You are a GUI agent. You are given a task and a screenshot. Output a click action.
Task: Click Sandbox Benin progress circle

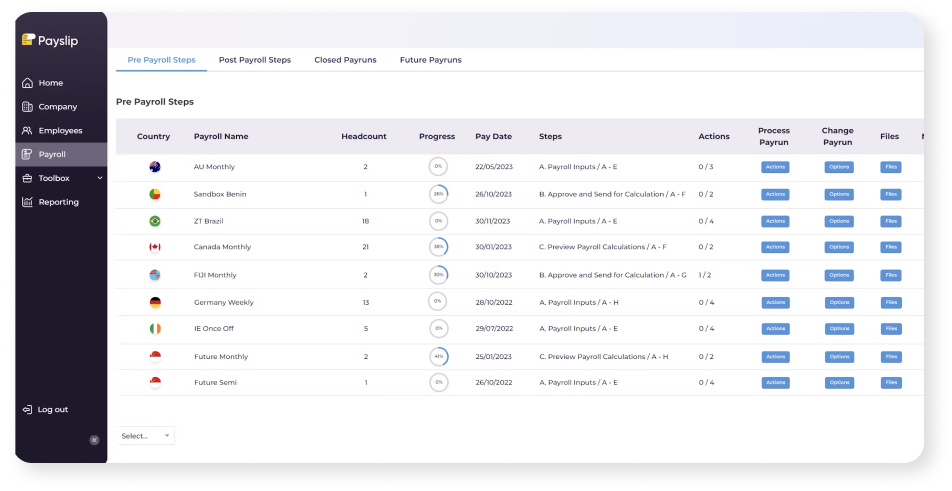coord(438,194)
